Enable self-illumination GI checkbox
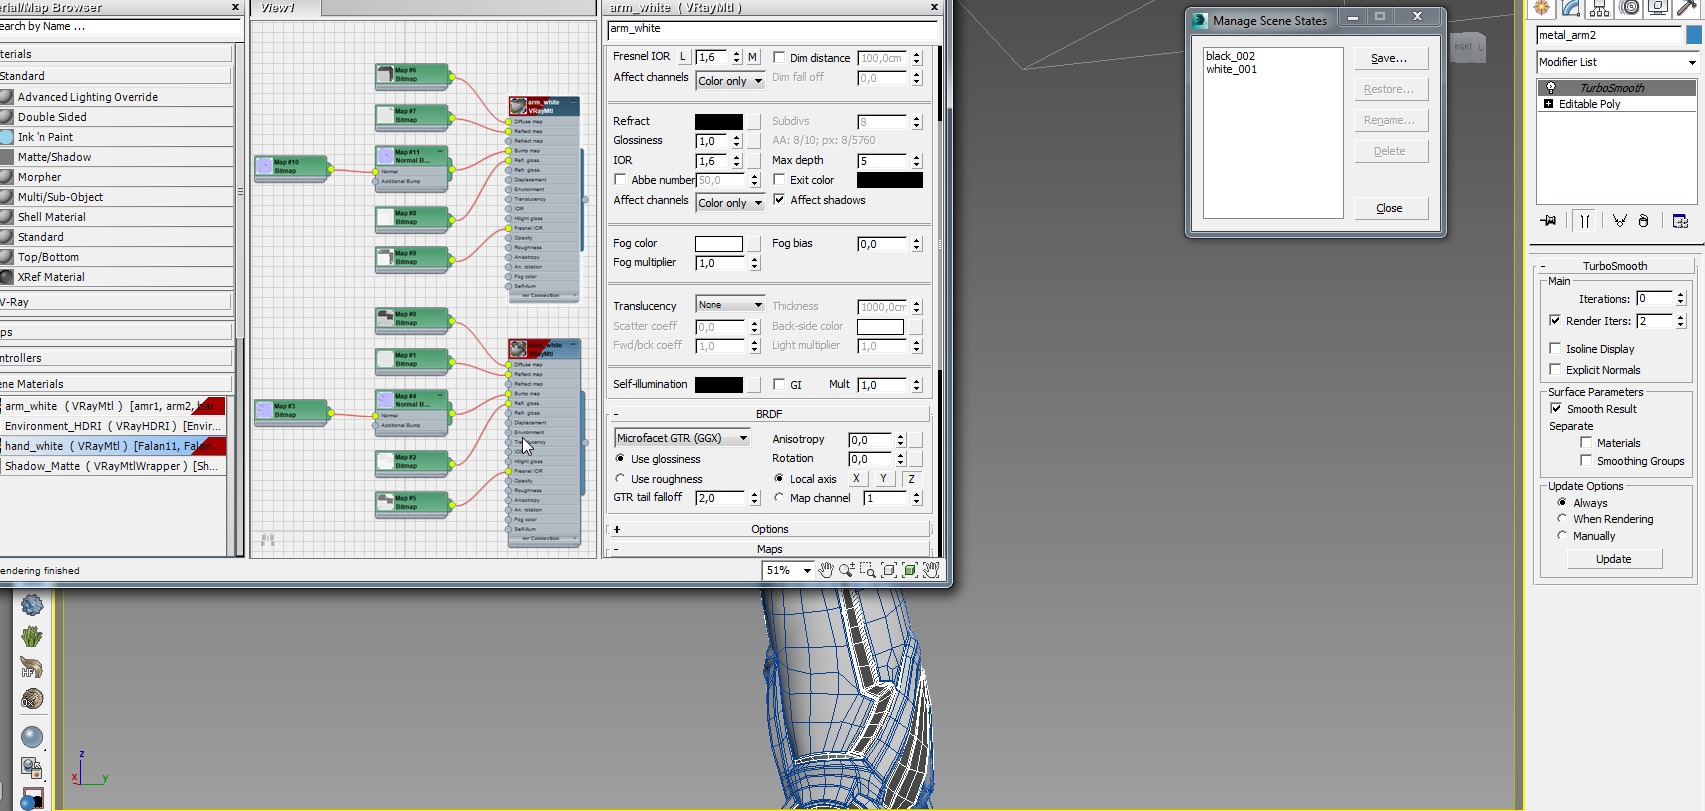Screen dimensions: 1705x811 pyautogui.click(x=779, y=384)
